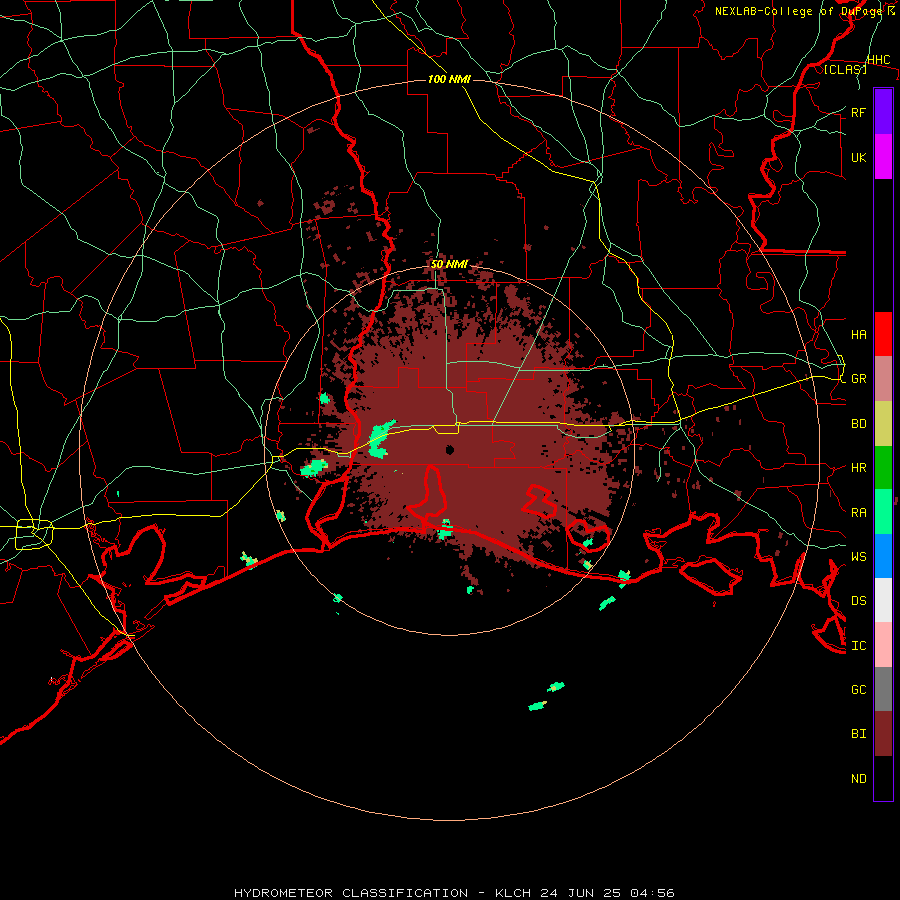Select the dusty pink GR legend swatch
The image size is (900, 900).
(x=883, y=379)
